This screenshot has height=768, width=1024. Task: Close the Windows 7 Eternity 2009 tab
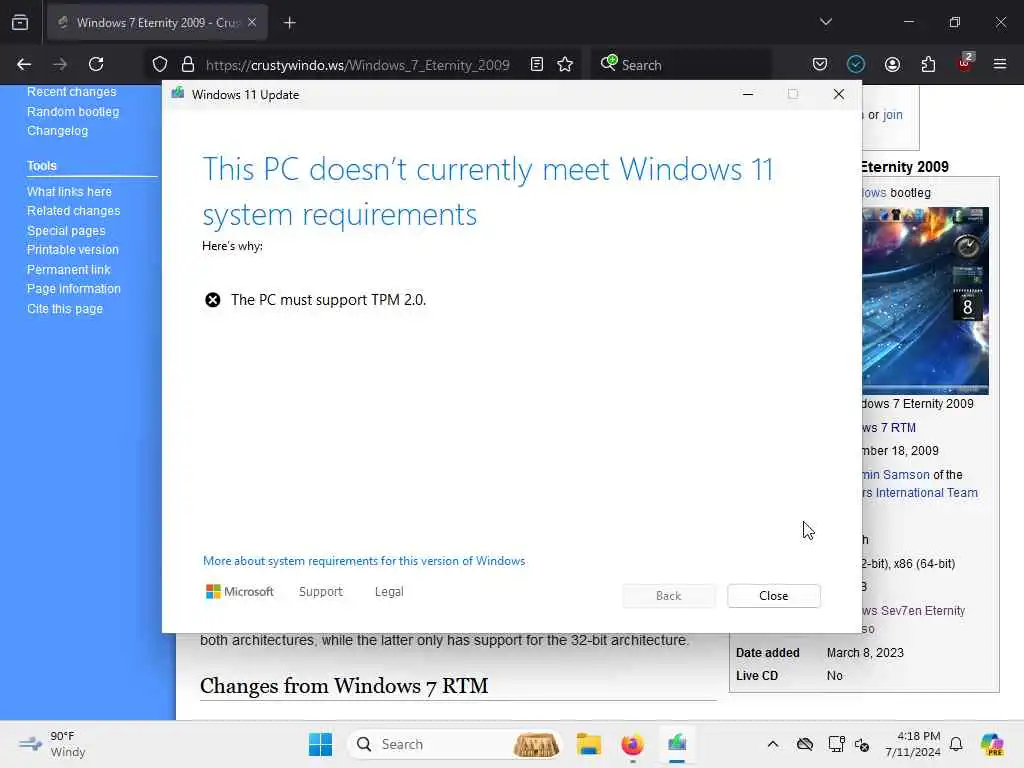[x=252, y=23]
